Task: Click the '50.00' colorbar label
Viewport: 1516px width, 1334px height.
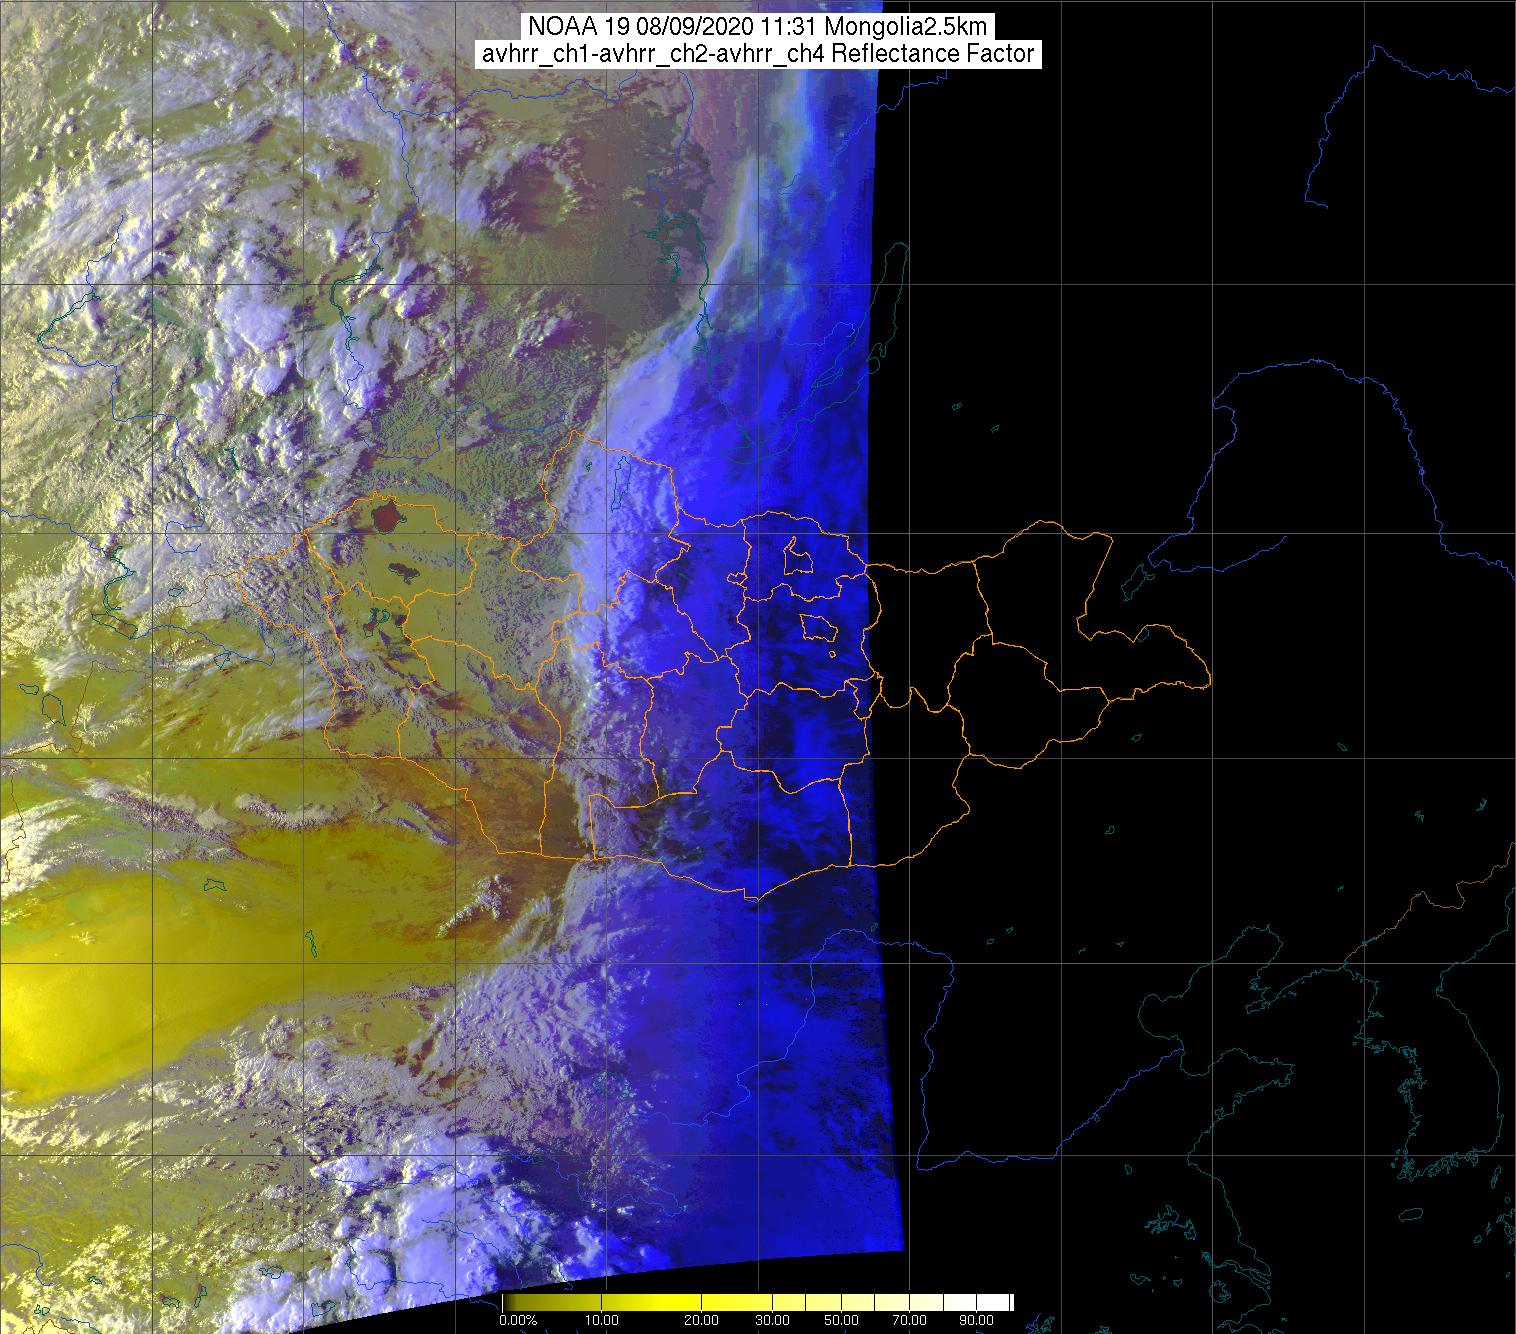Action: coord(841,1320)
